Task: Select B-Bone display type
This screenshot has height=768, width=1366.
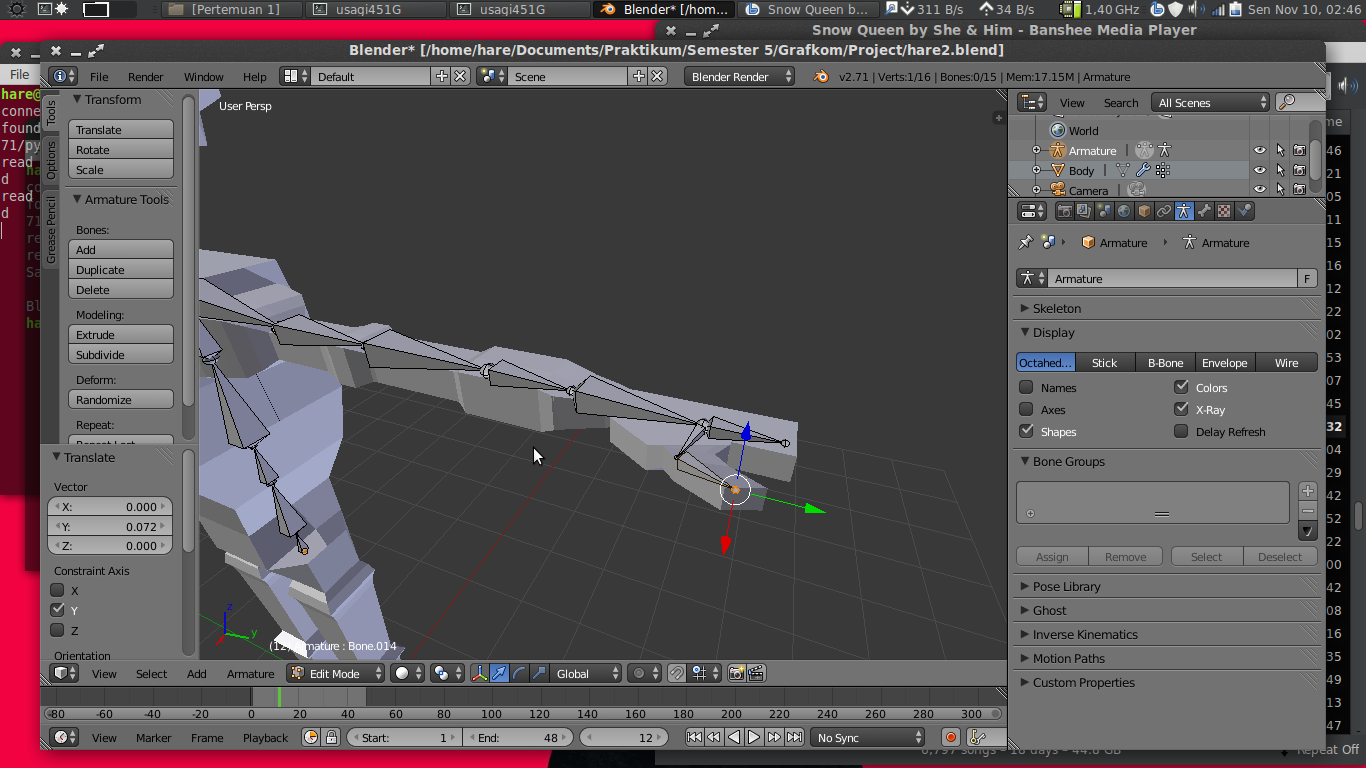Action: [1165, 362]
